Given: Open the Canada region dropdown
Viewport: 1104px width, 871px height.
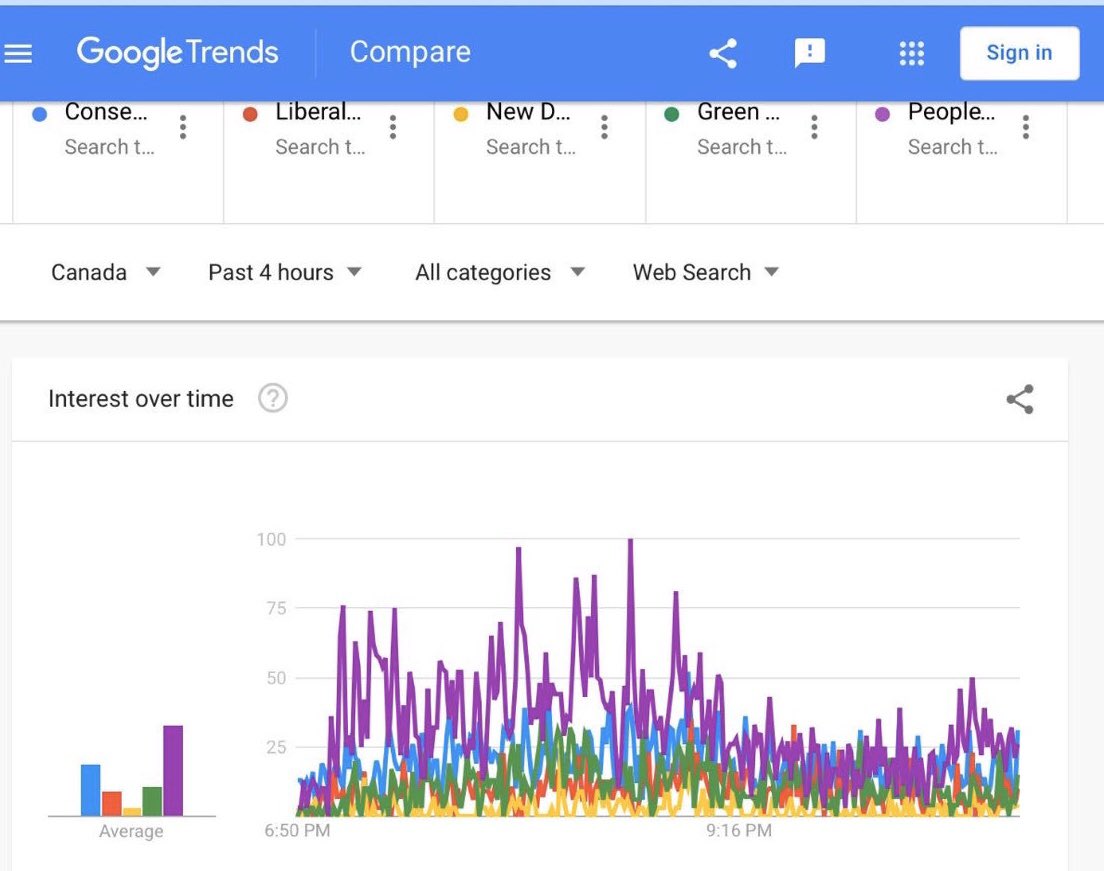Looking at the screenshot, I should click(x=106, y=272).
